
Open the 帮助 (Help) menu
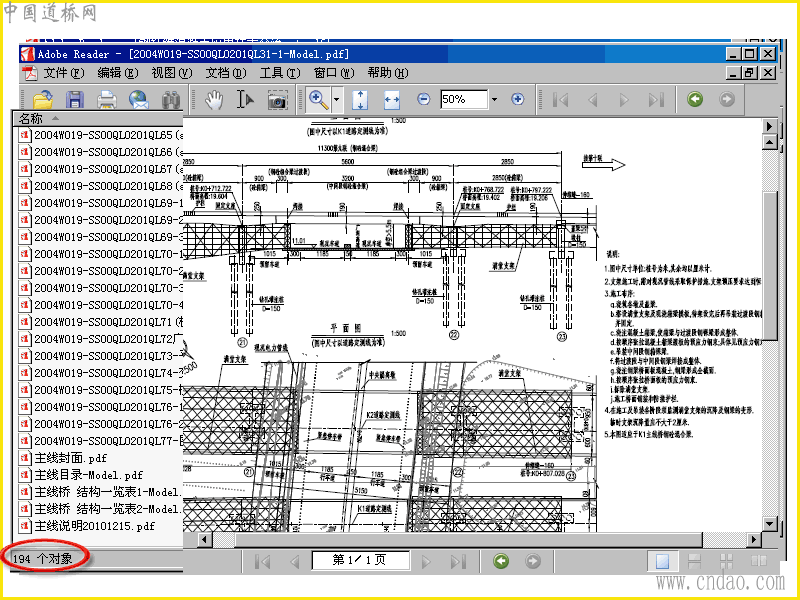coord(386,73)
